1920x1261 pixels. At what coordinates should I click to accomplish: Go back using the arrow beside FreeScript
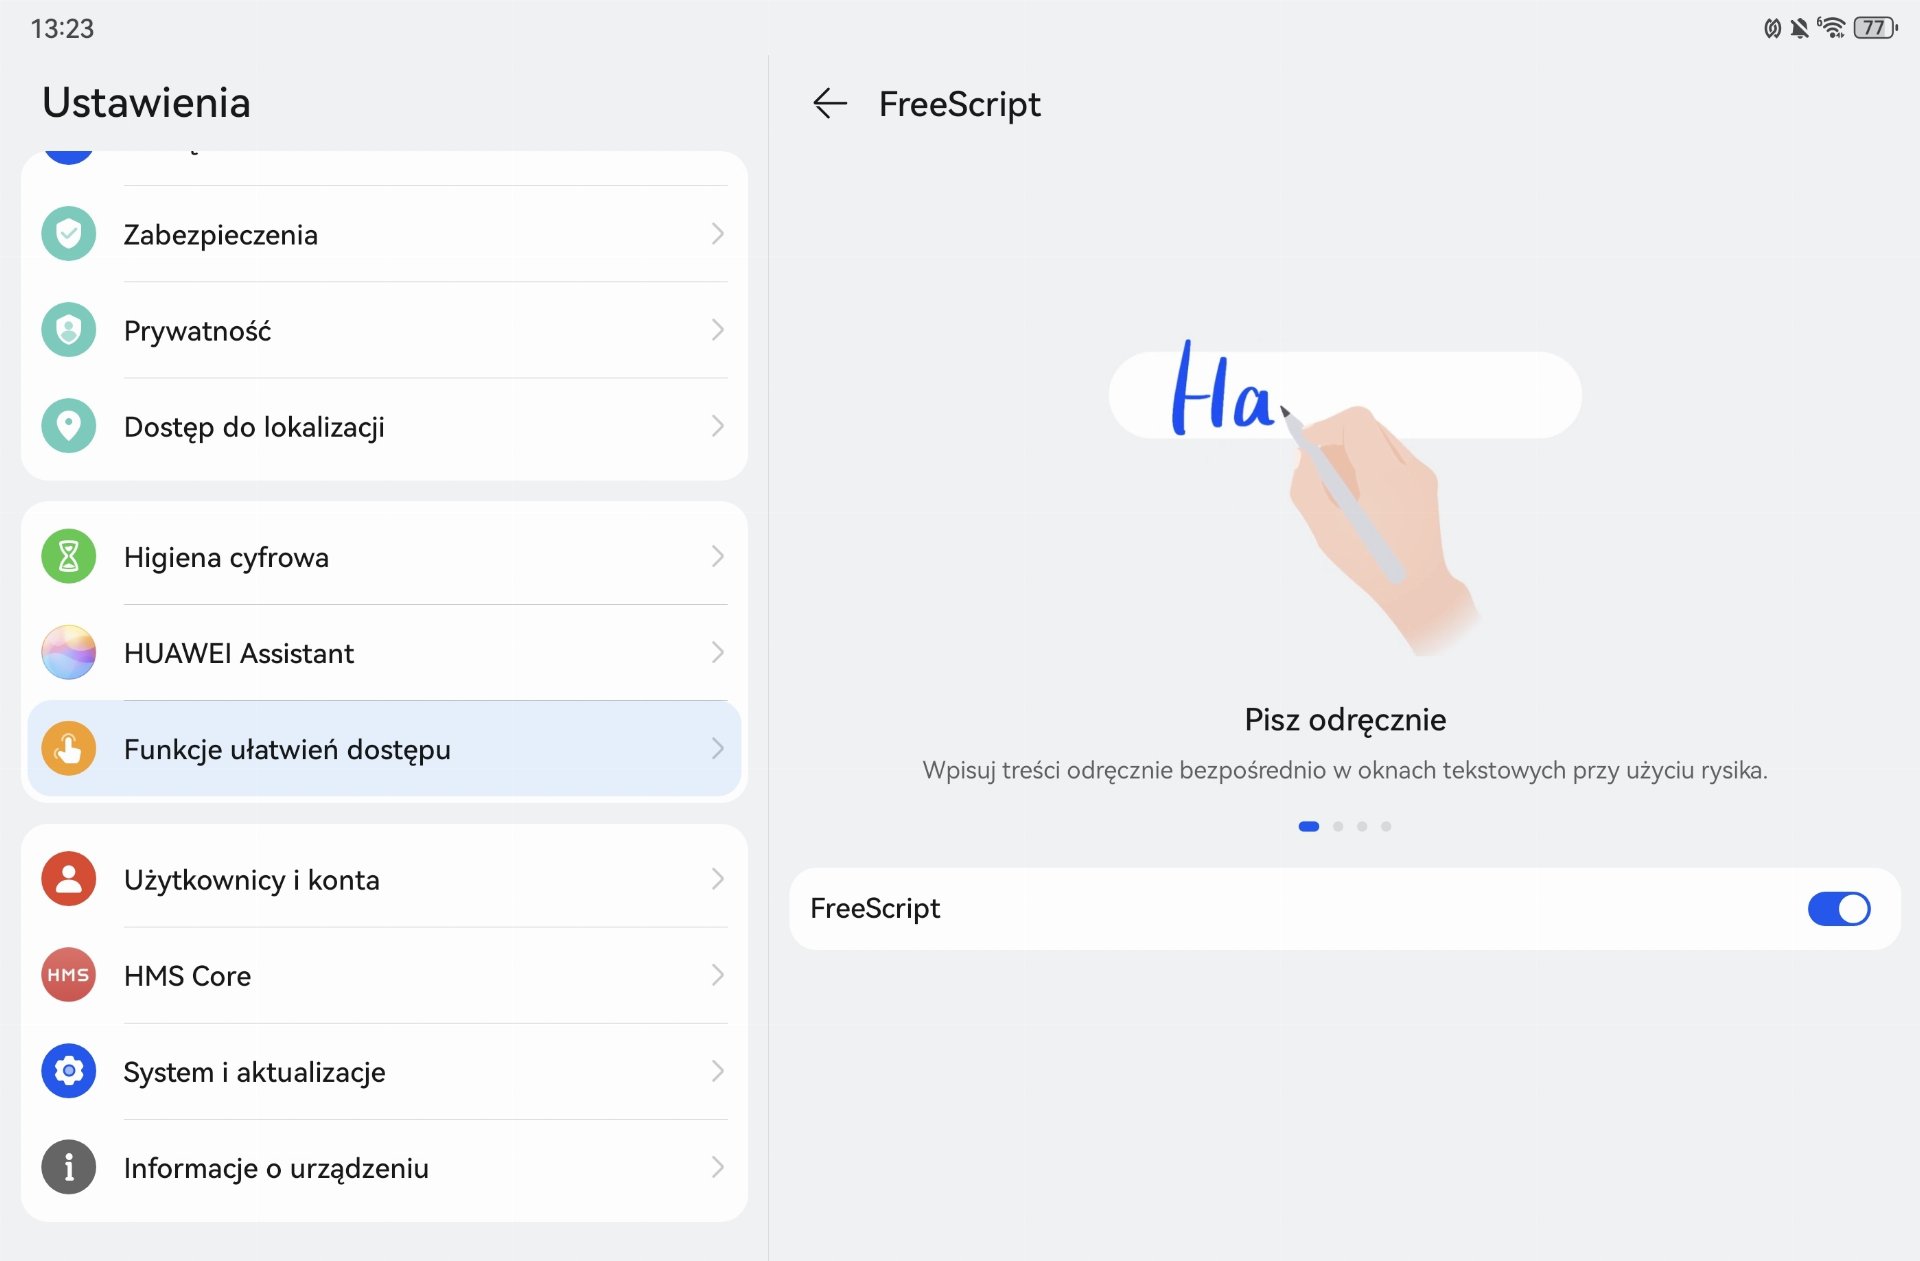[829, 103]
